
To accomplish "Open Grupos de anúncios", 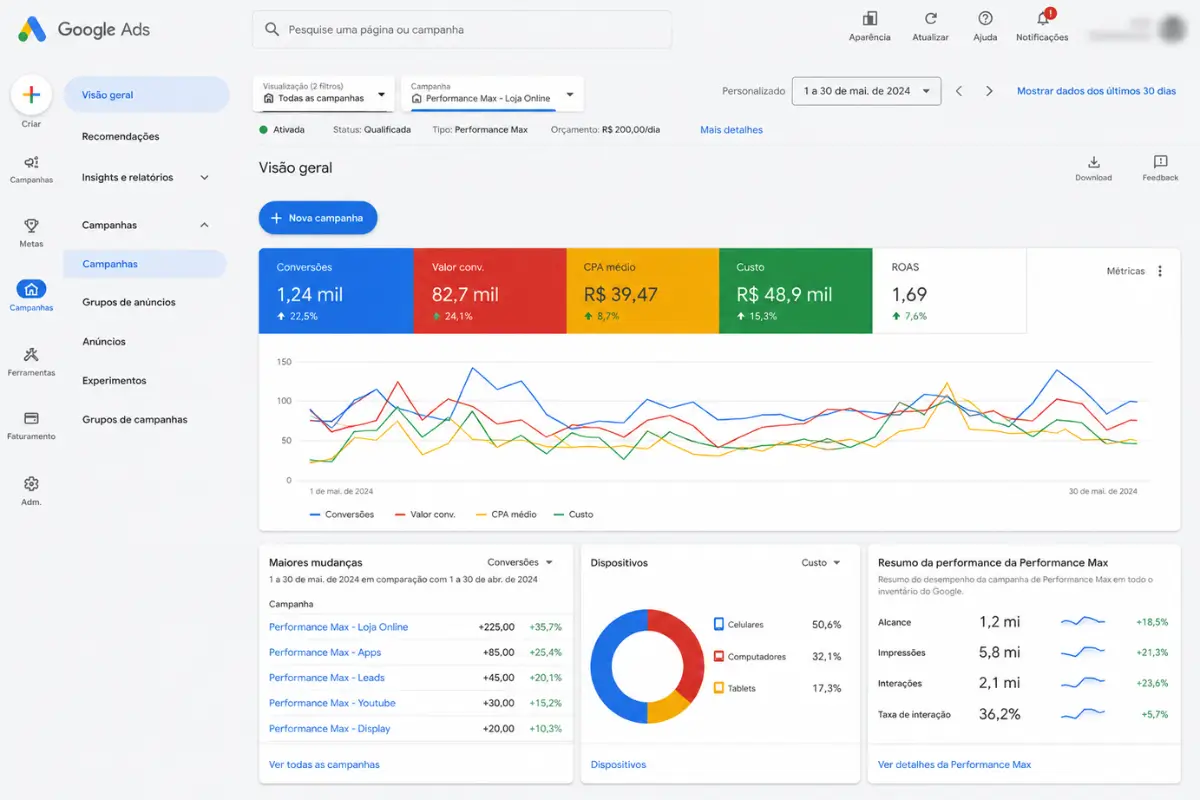I will click(x=129, y=302).
